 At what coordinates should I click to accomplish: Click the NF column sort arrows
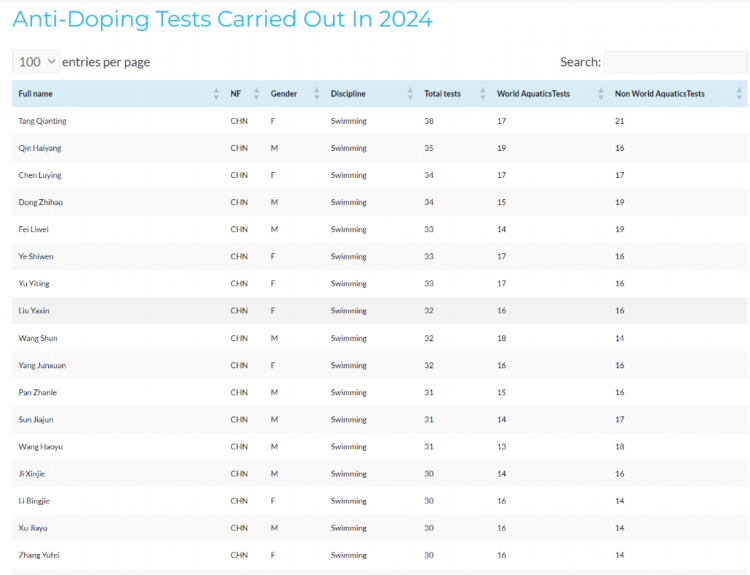[x=257, y=94]
